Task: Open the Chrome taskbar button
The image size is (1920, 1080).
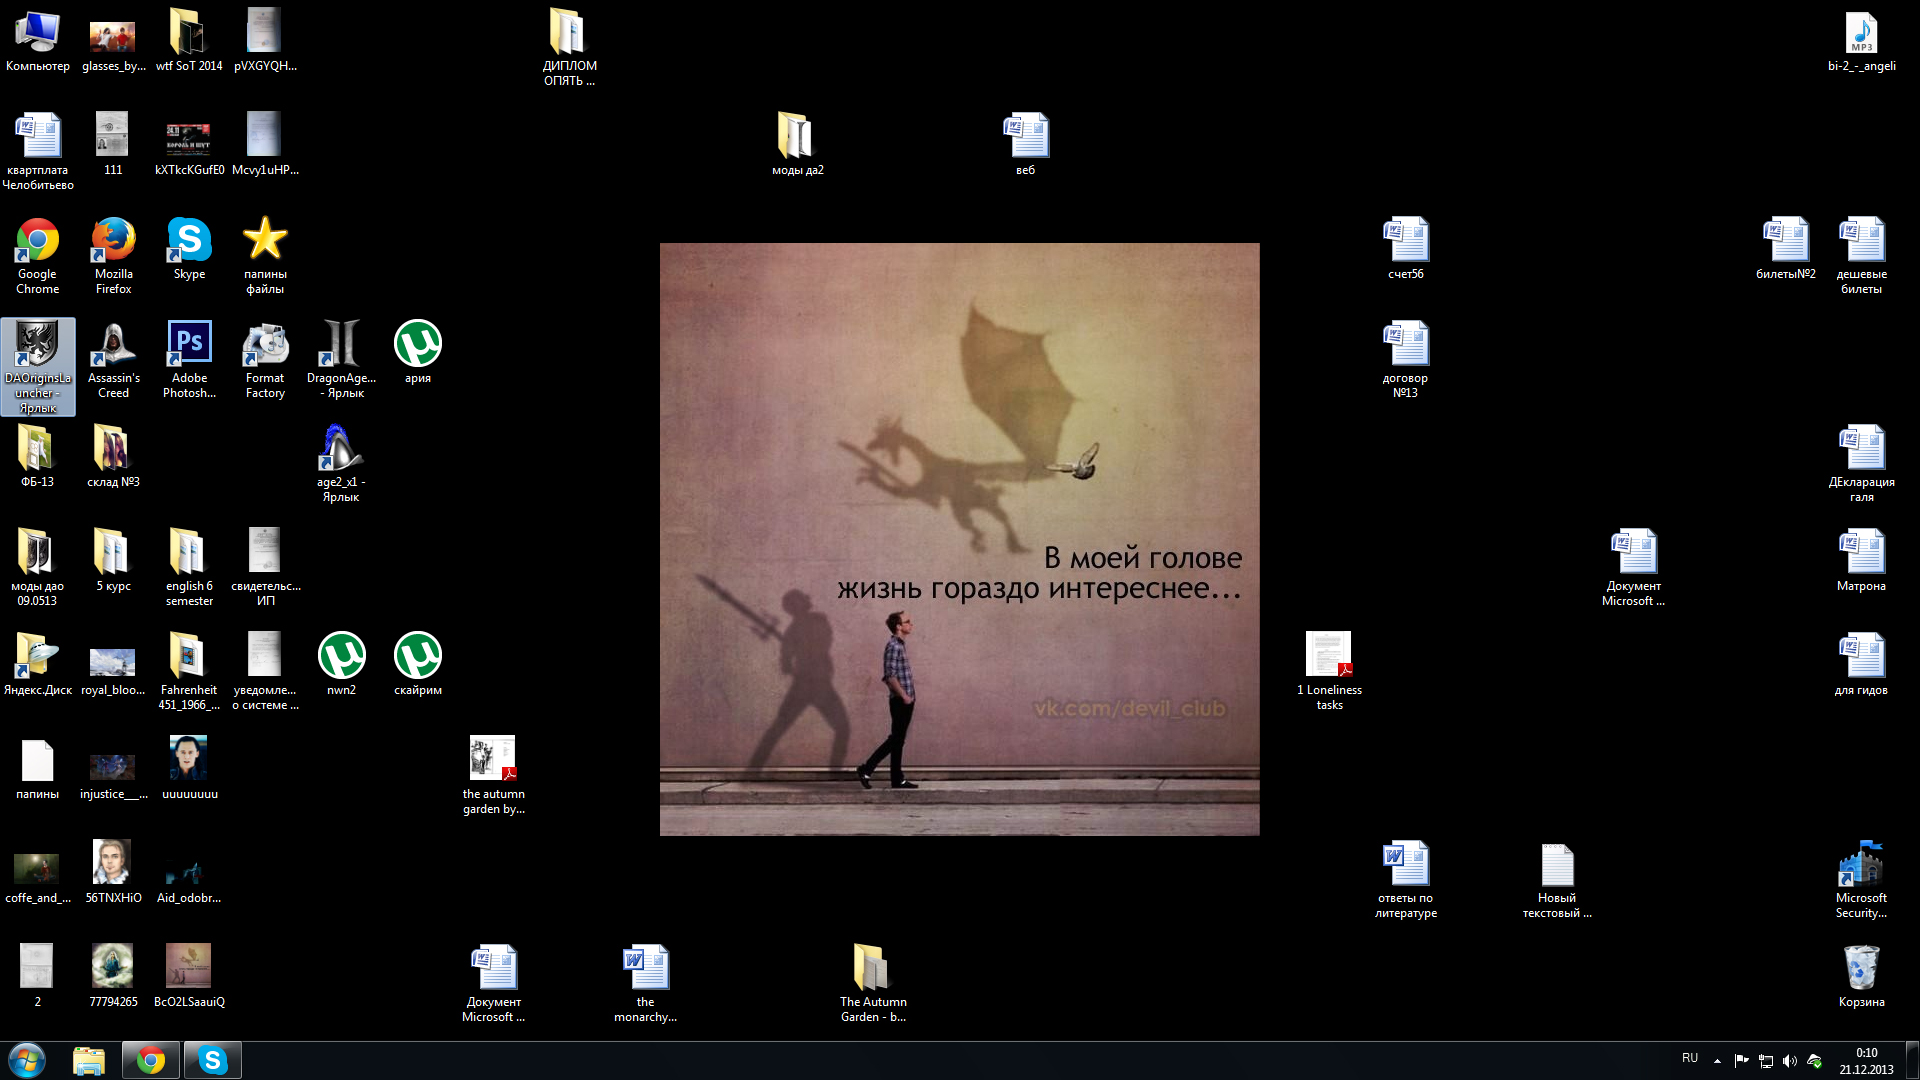Action: [x=151, y=1060]
